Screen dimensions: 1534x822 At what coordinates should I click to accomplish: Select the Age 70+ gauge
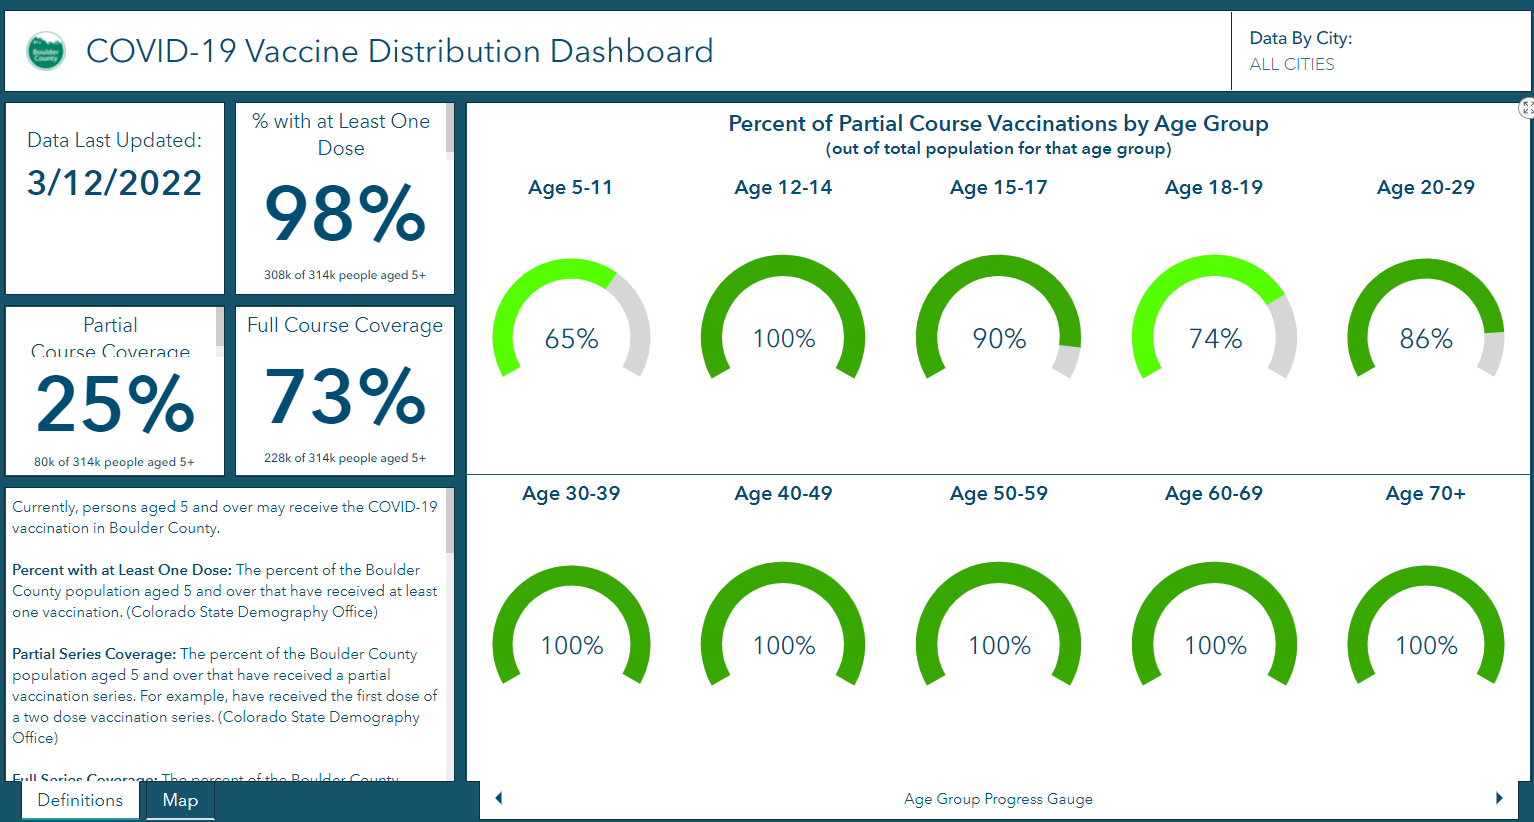coord(1426,625)
